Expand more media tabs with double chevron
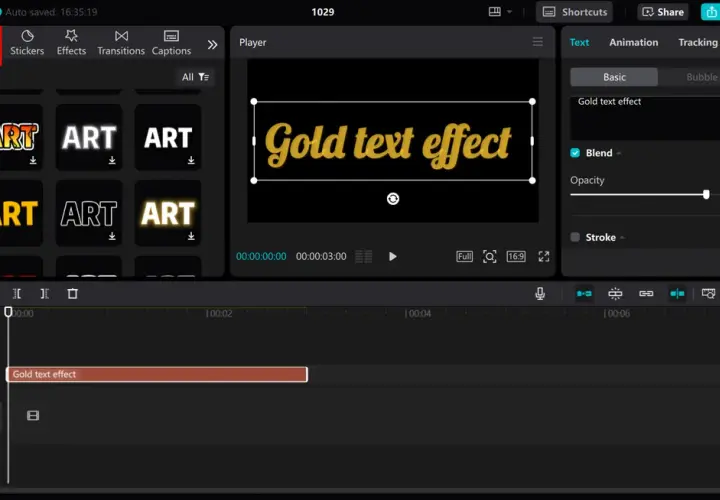Screen dimensions: 720x500 point(212,45)
